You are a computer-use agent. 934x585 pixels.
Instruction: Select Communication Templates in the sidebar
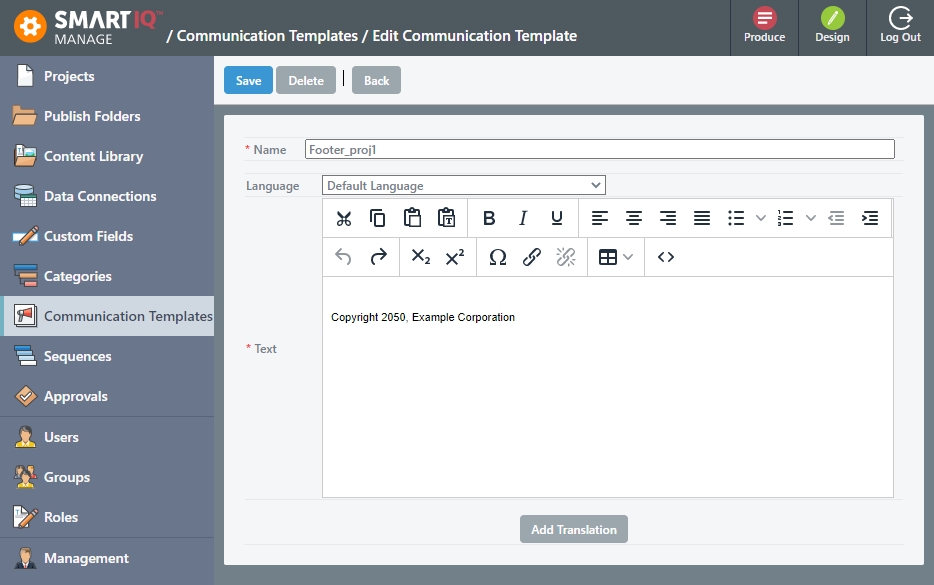[107, 316]
